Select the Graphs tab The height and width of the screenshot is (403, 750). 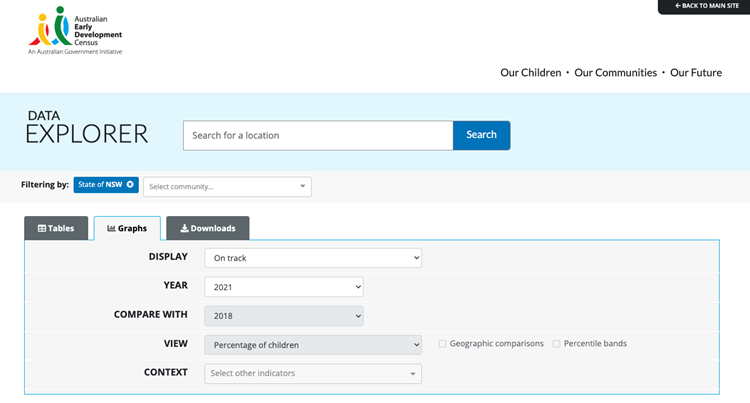pyautogui.click(x=127, y=228)
